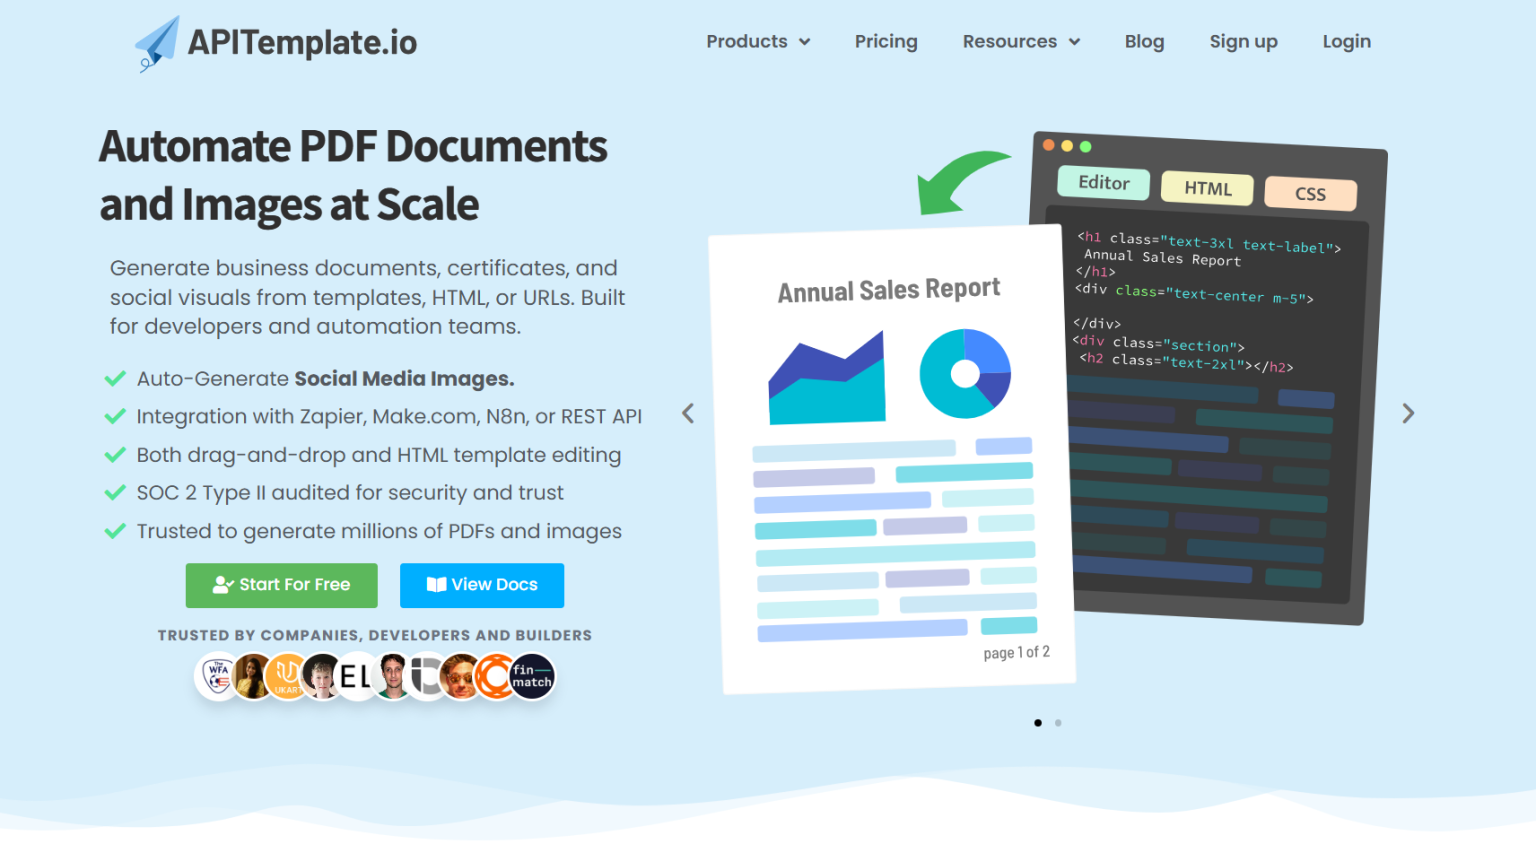Viewport: 1536px width, 844px height.
Task: Click "Trusted to generate millions of PDFs and images"
Action: (x=379, y=531)
